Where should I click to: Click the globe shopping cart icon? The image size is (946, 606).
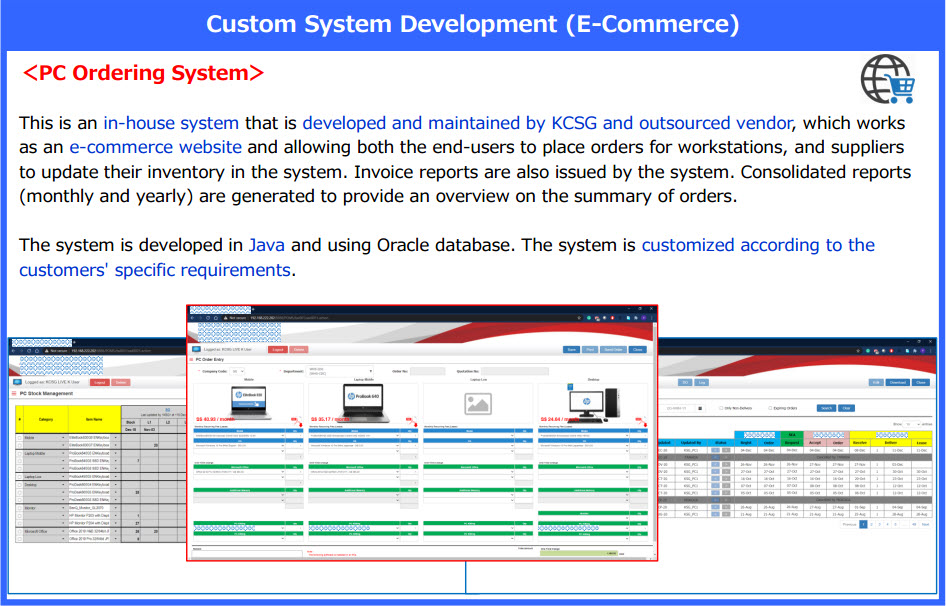point(888,79)
